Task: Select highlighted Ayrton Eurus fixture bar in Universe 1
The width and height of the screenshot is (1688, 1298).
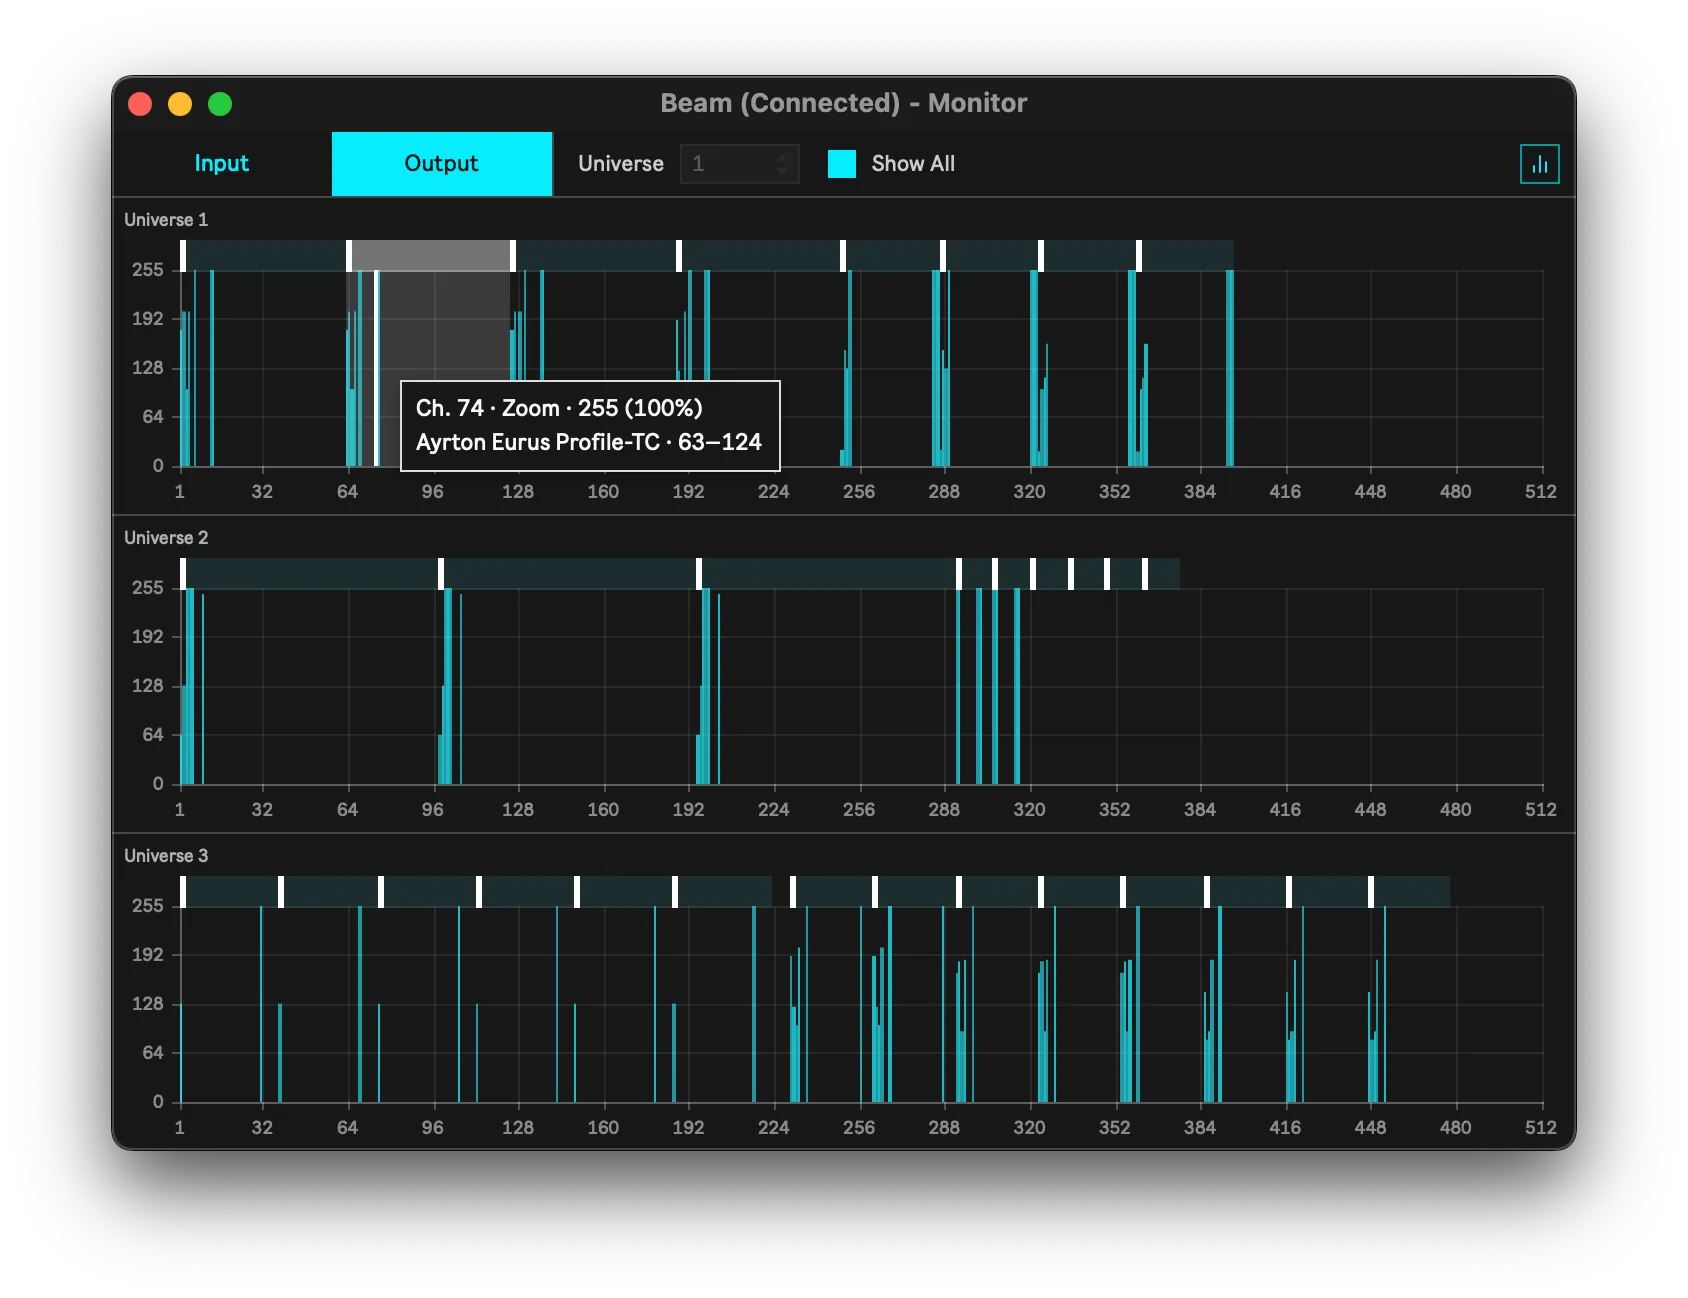Action: [x=431, y=256]
